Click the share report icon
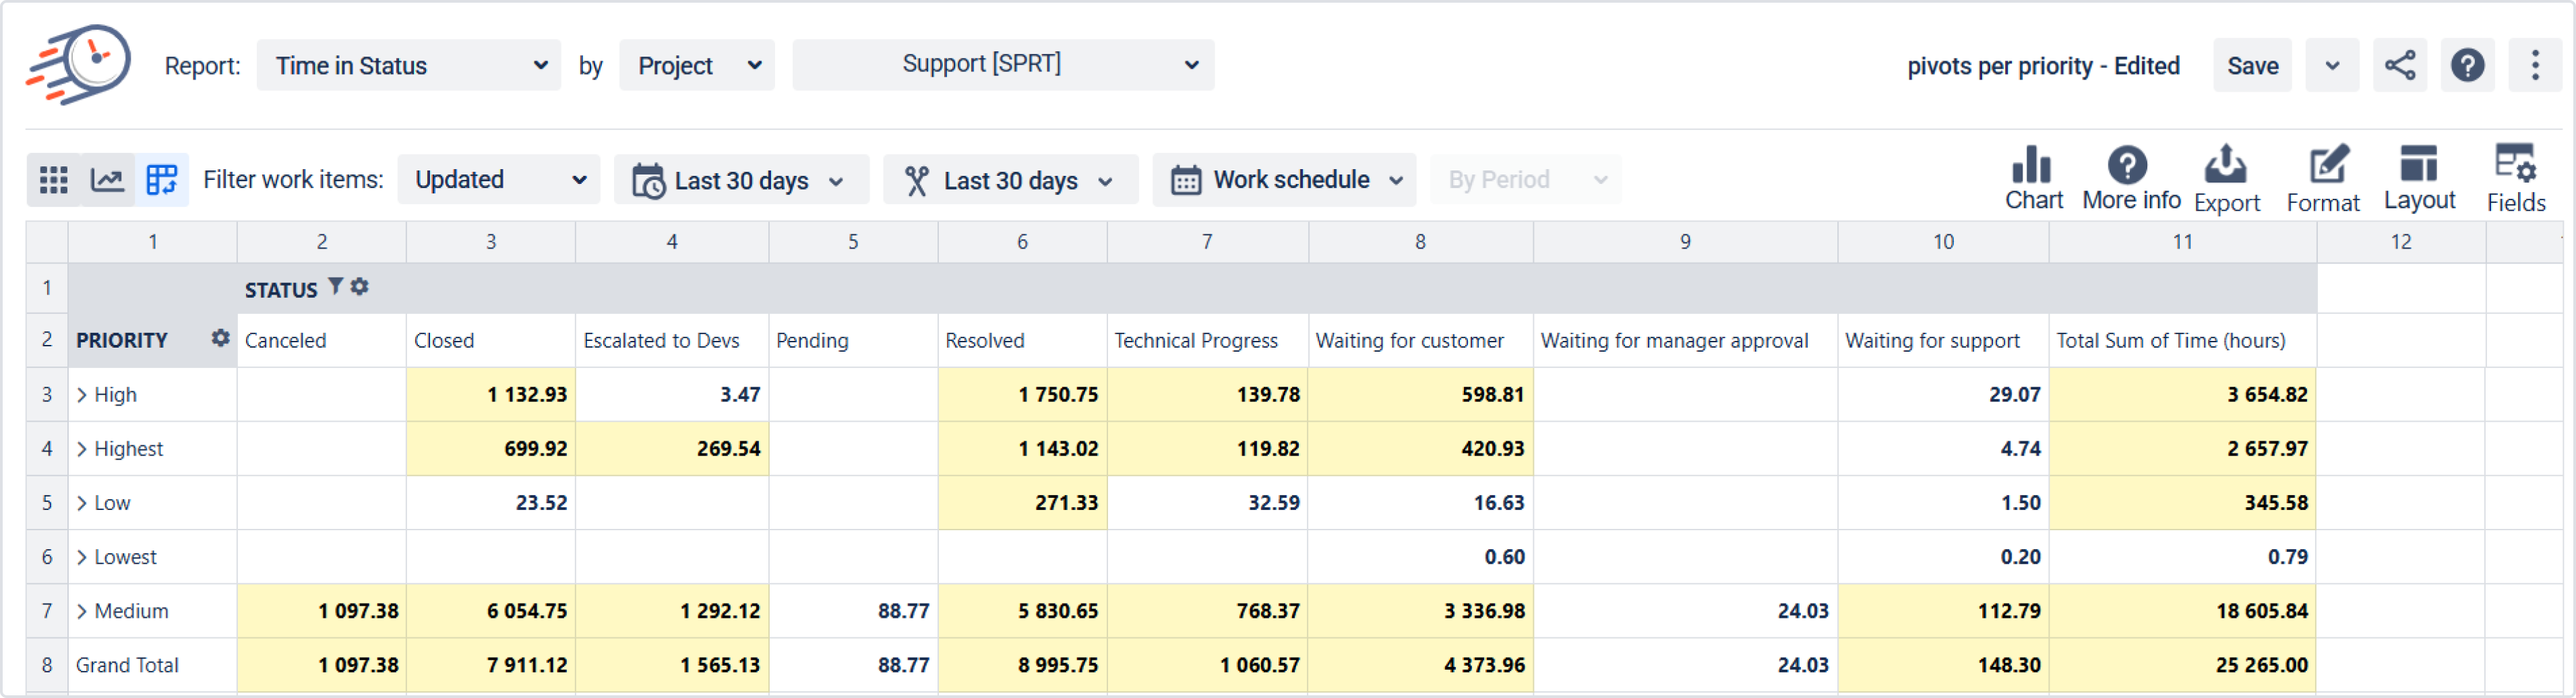Screen dimensions: 2576x698 point(2400,66)
